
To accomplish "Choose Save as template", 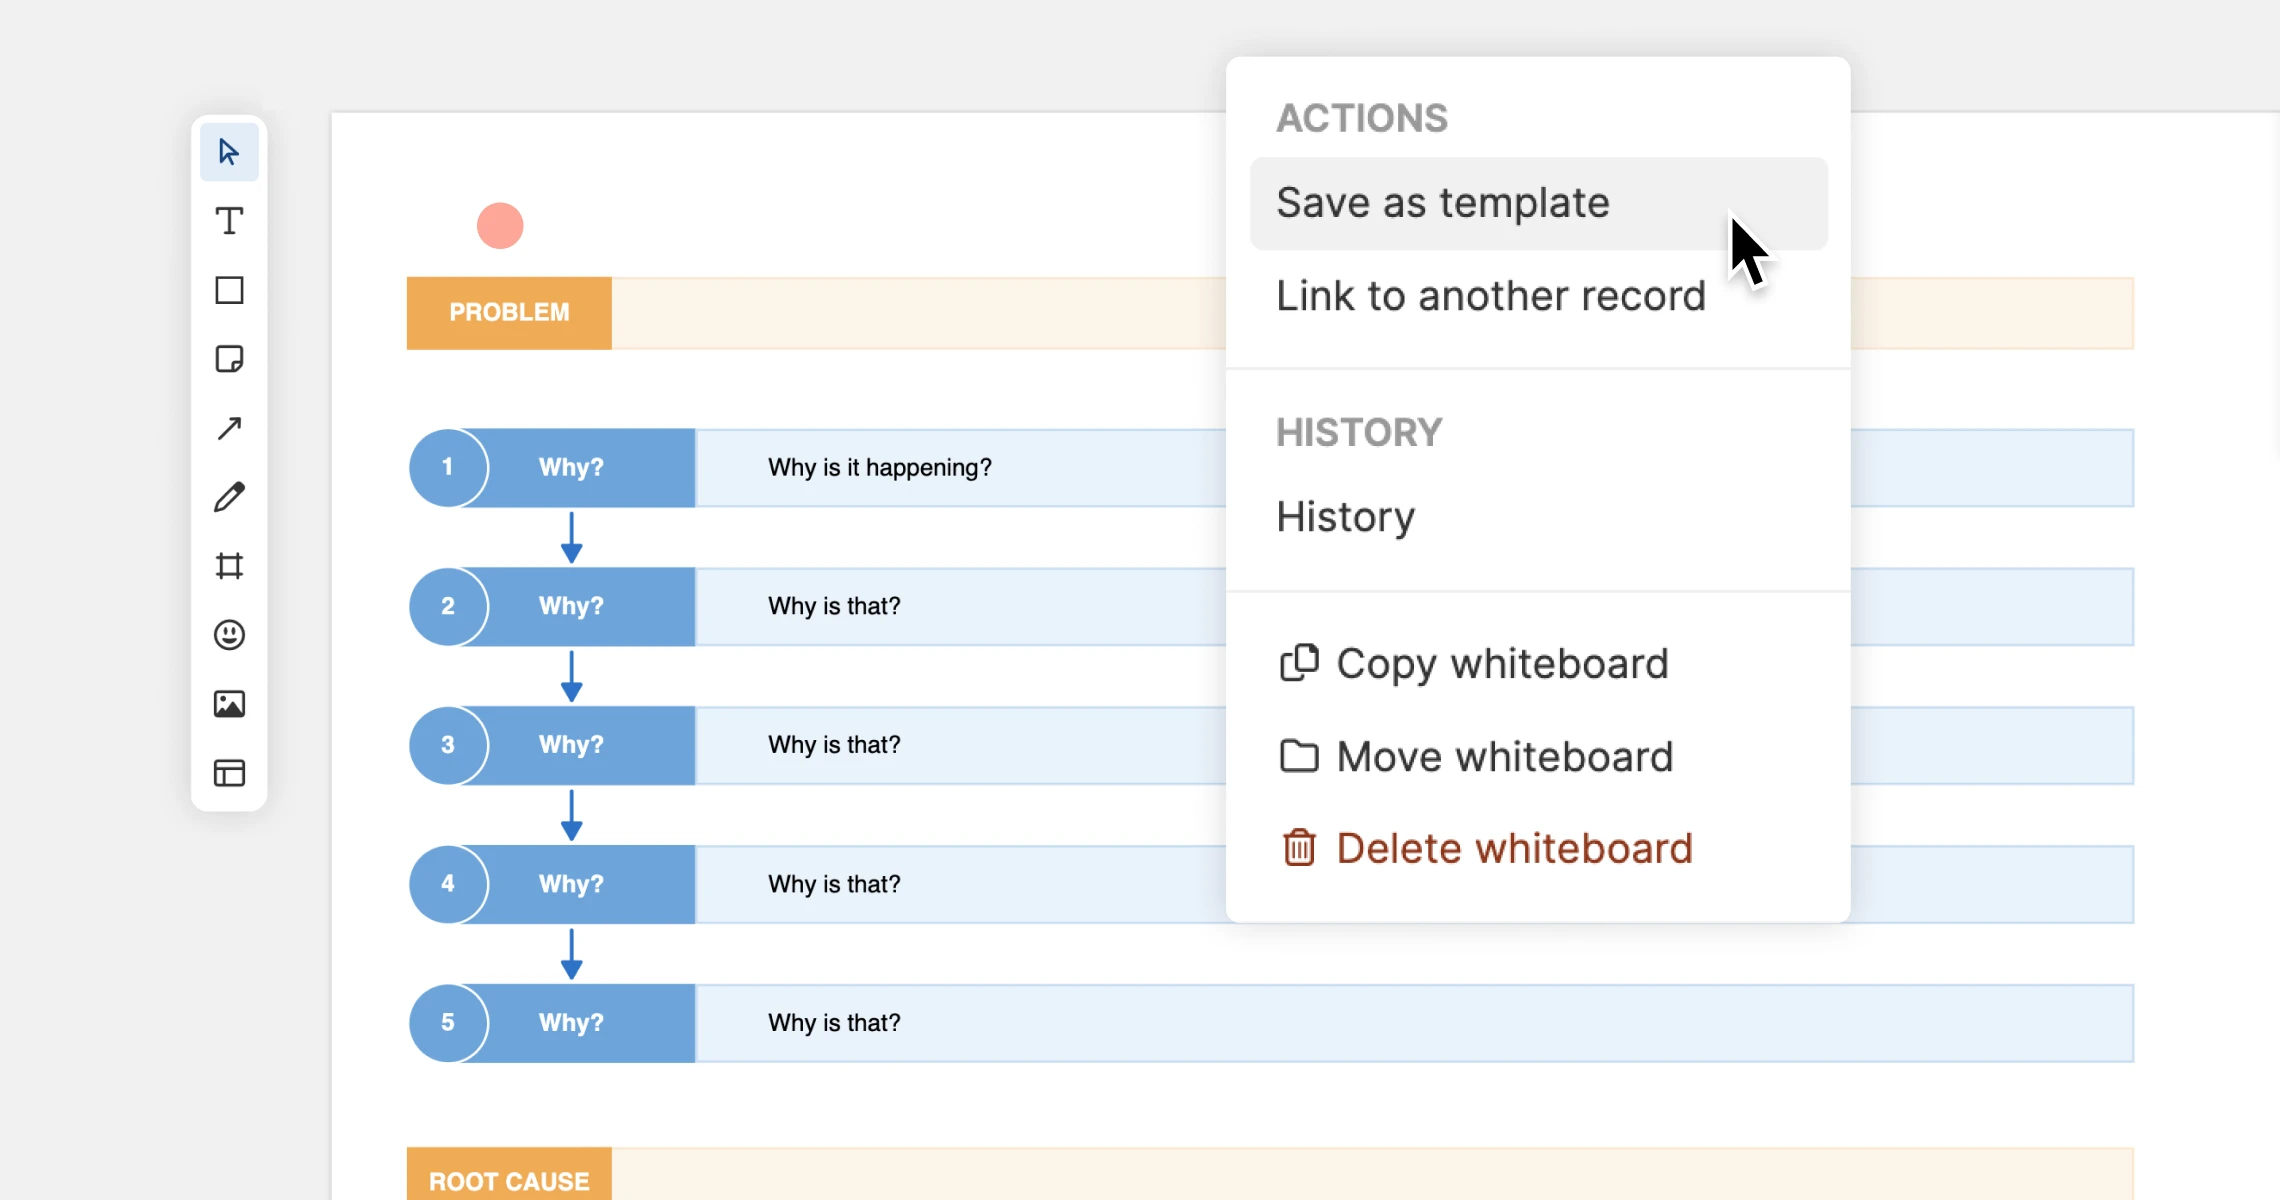I will [x=1442, y=202].
